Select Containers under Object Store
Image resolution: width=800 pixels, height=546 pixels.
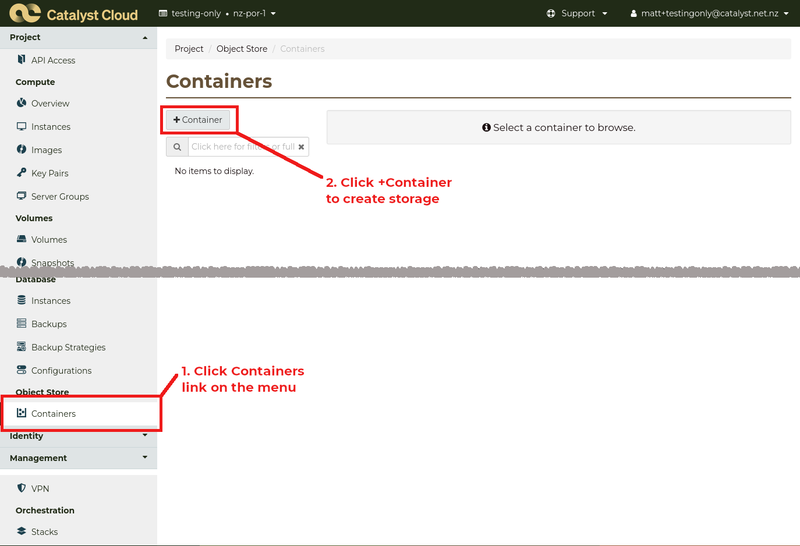pyautogui.click(x=53, y=413)
